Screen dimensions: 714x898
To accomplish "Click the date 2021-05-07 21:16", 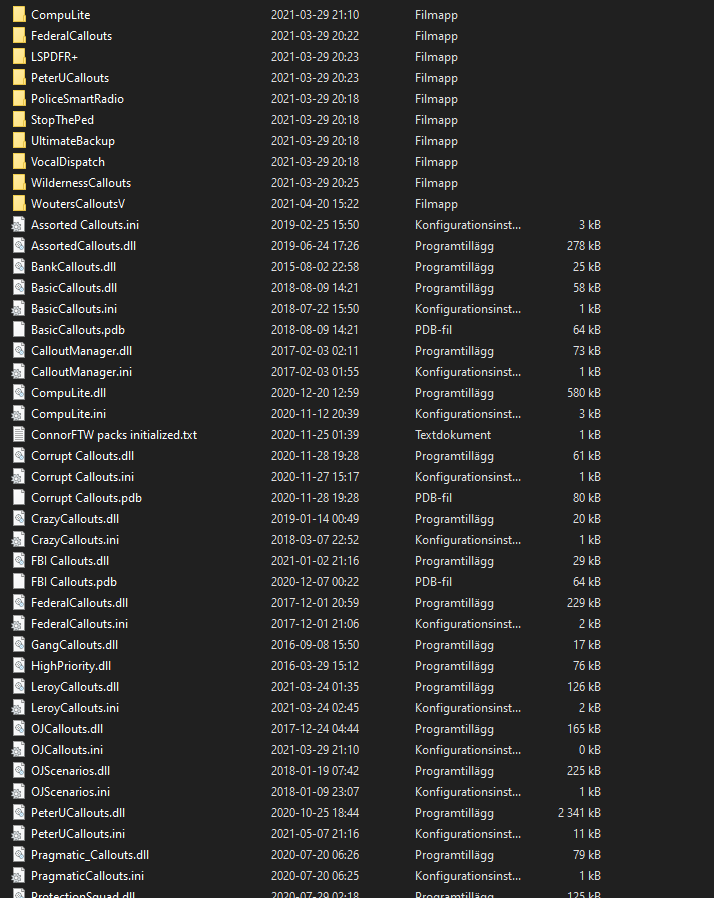I will coord(315,834).
